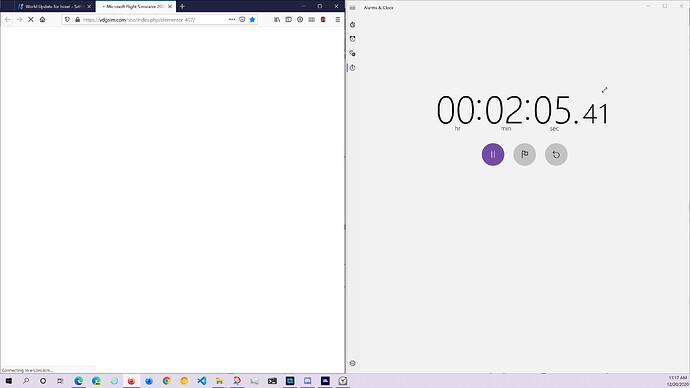
Task: Open Firefox Library
Action: point(277,19)
